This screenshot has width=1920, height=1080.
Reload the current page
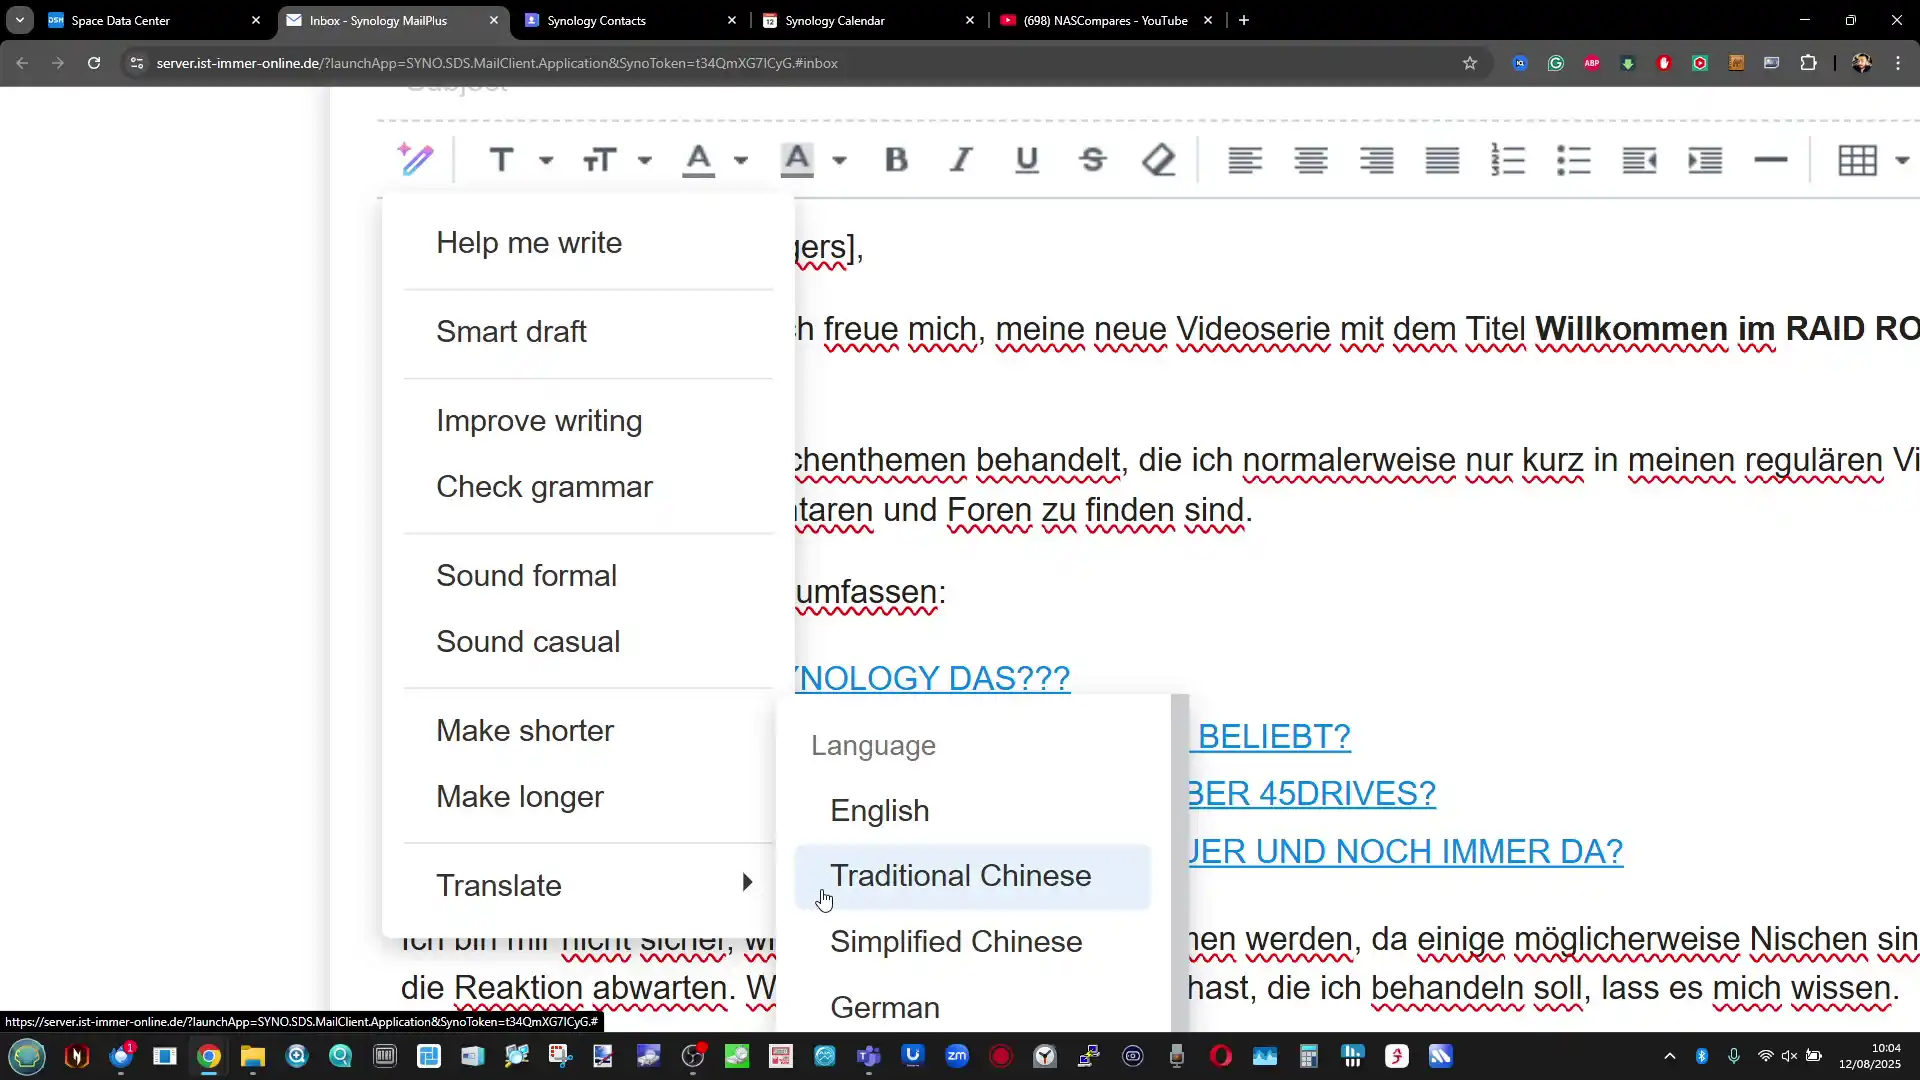pos(94,63)
